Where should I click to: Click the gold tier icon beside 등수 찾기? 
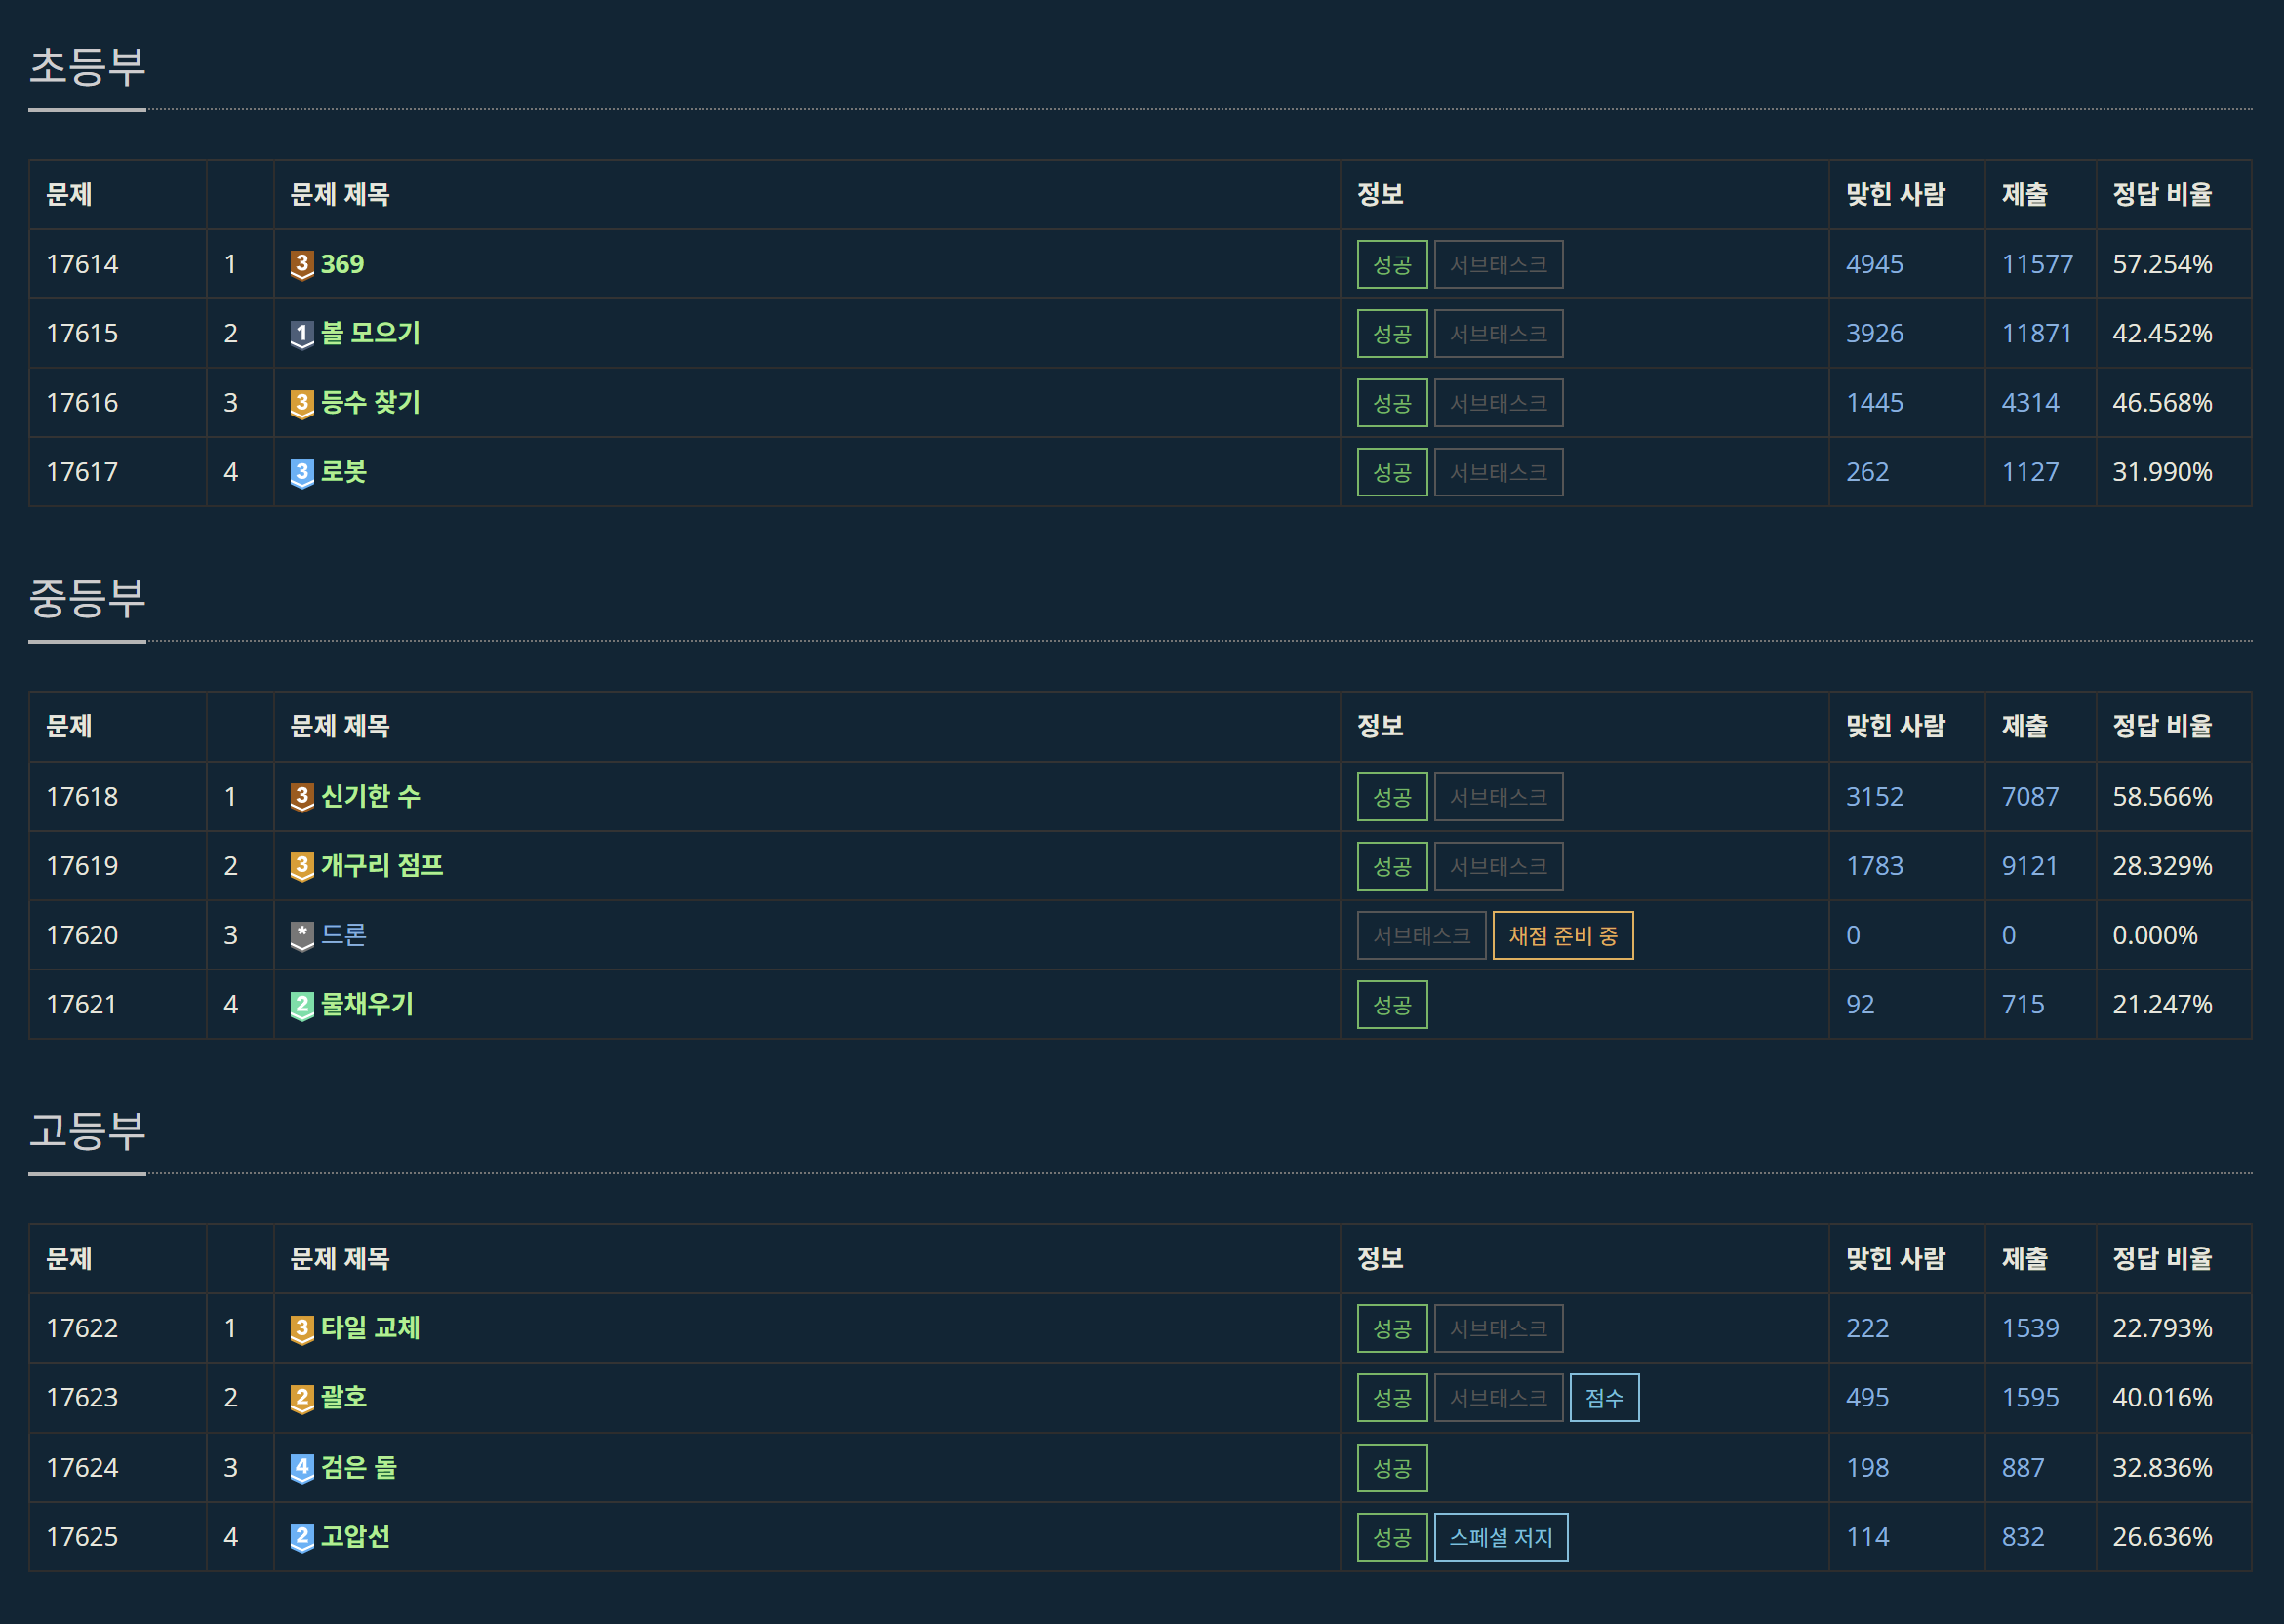302,403
